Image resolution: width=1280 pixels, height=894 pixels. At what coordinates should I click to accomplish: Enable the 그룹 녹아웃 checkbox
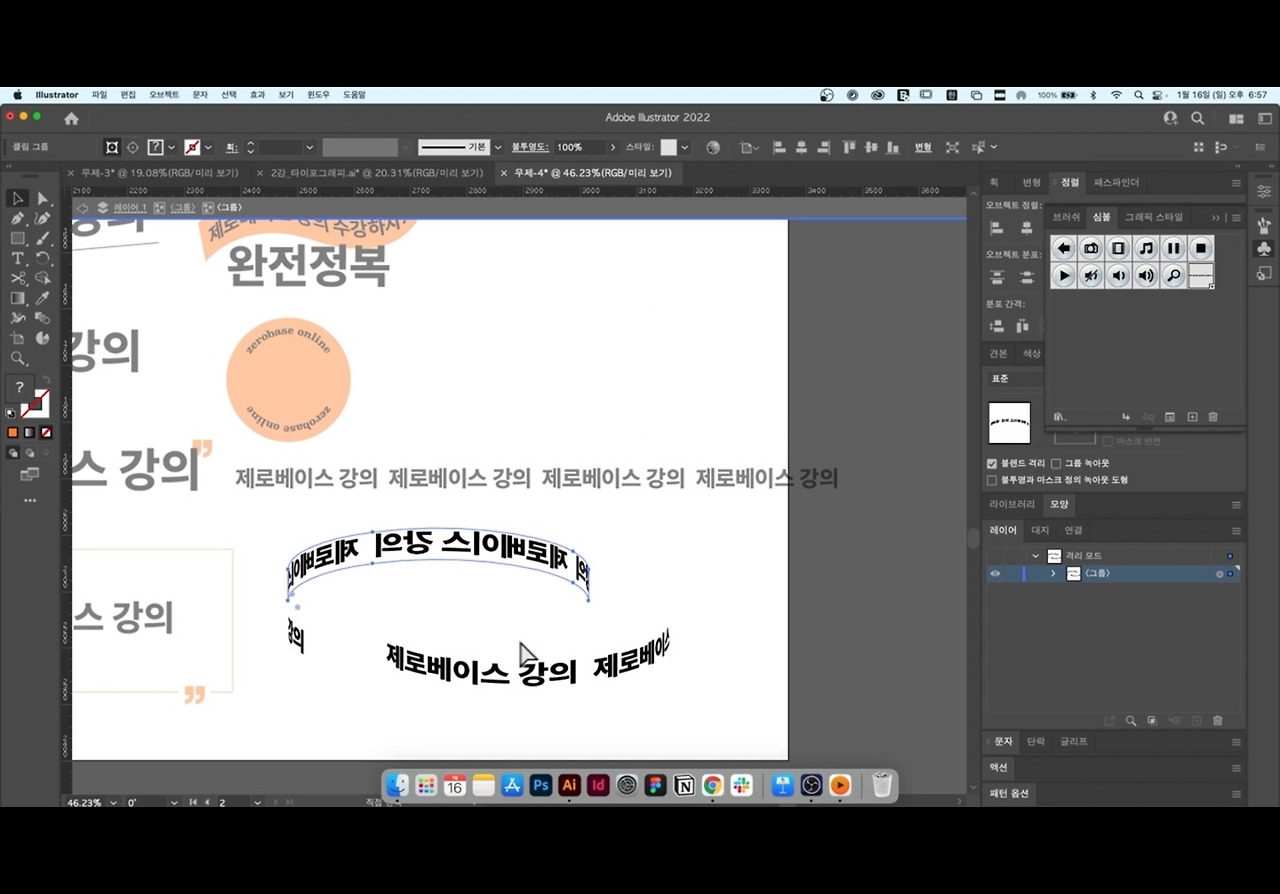click(1056, 464)
